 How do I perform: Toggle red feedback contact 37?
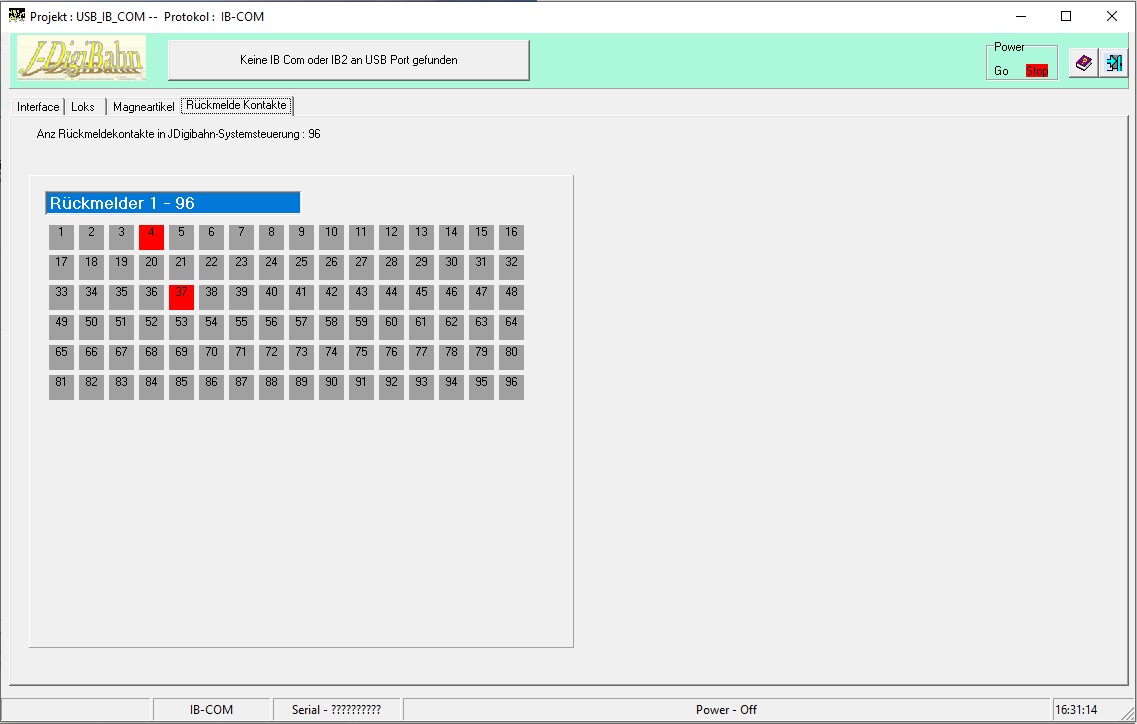pos(181,297)
